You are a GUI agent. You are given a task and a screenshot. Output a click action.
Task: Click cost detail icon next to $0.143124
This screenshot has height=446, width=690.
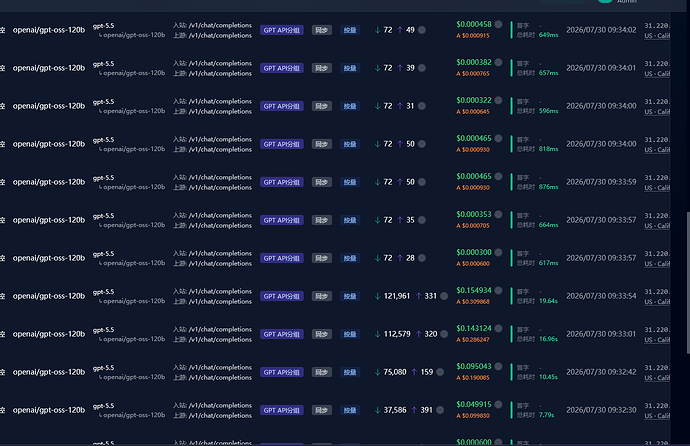pos(498,328)
